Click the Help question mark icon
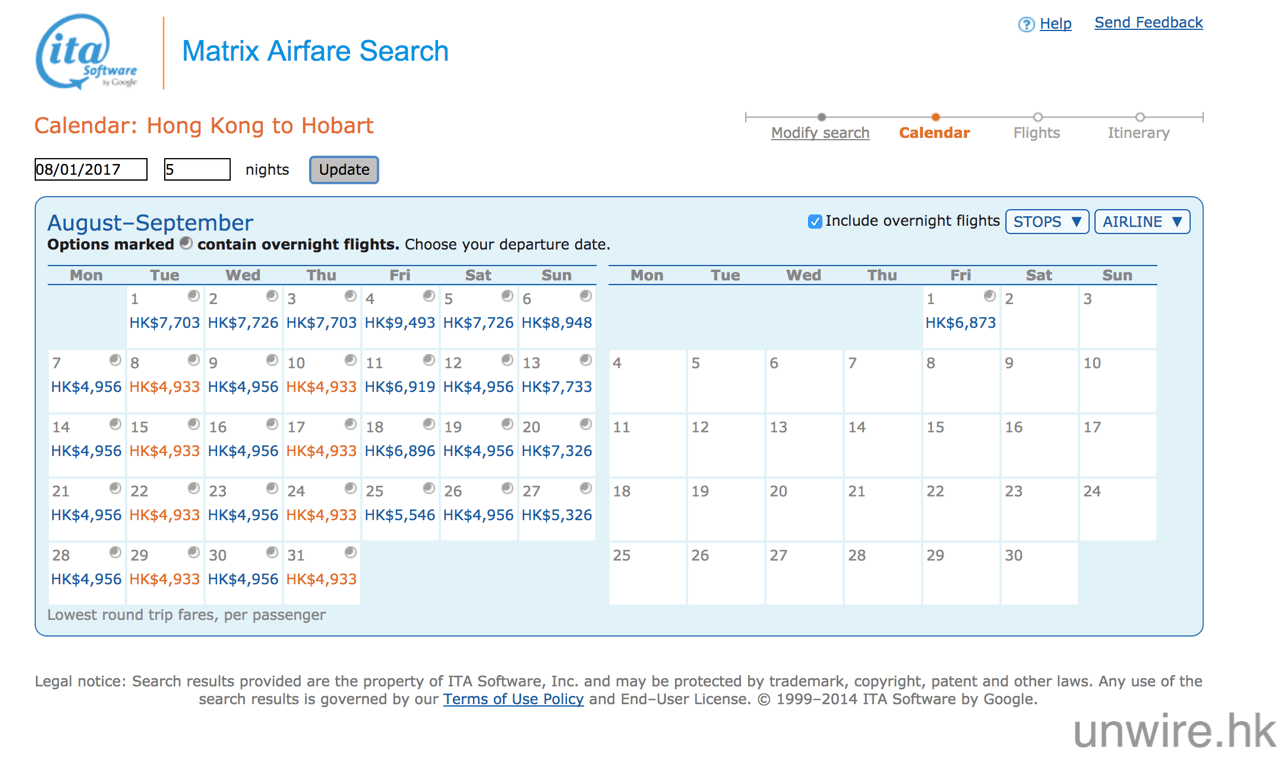Image resolution: width=1280 pixels, height=759 pixels. tap(1025, 24)
